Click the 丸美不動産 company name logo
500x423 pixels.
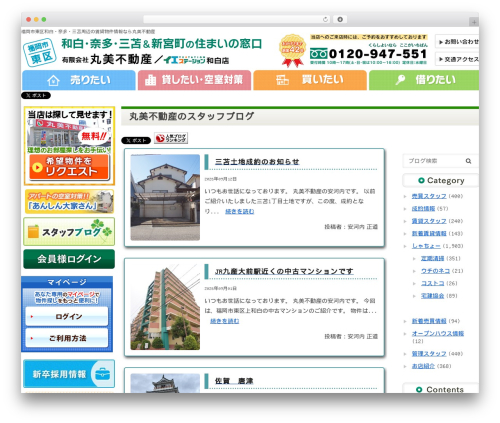point(121,60)
